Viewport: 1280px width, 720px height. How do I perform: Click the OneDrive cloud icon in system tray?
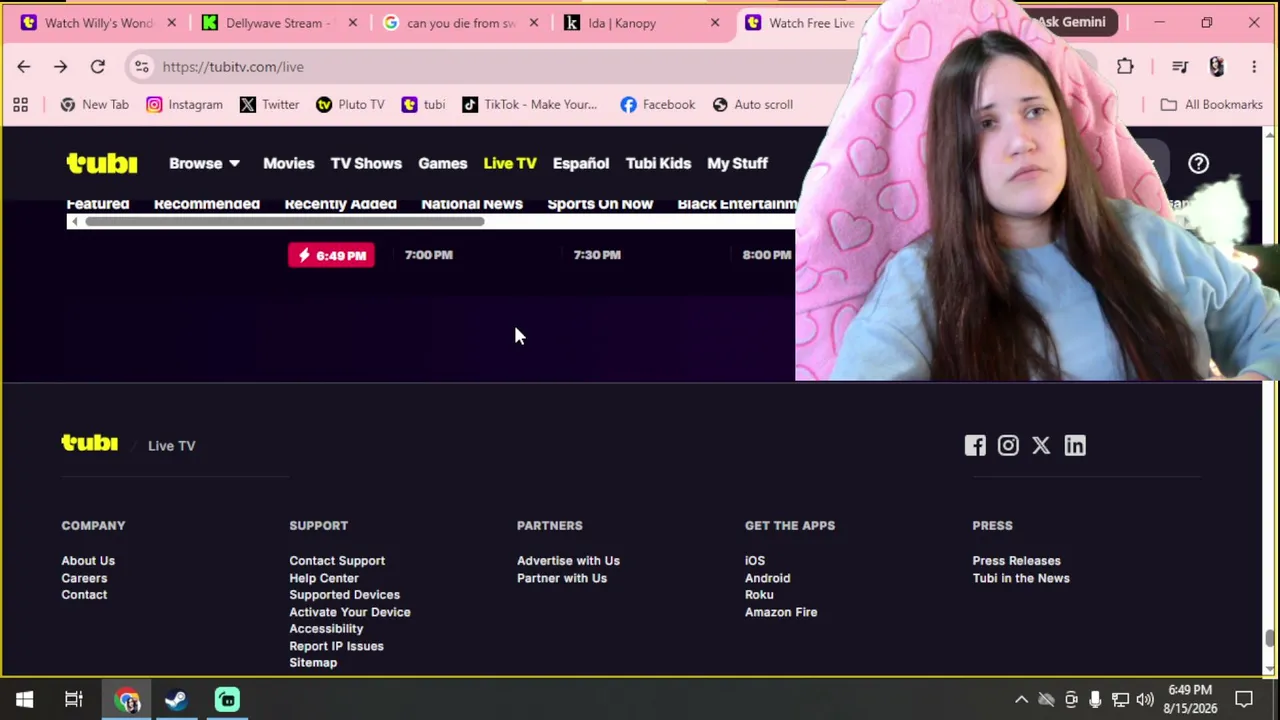1046,700
